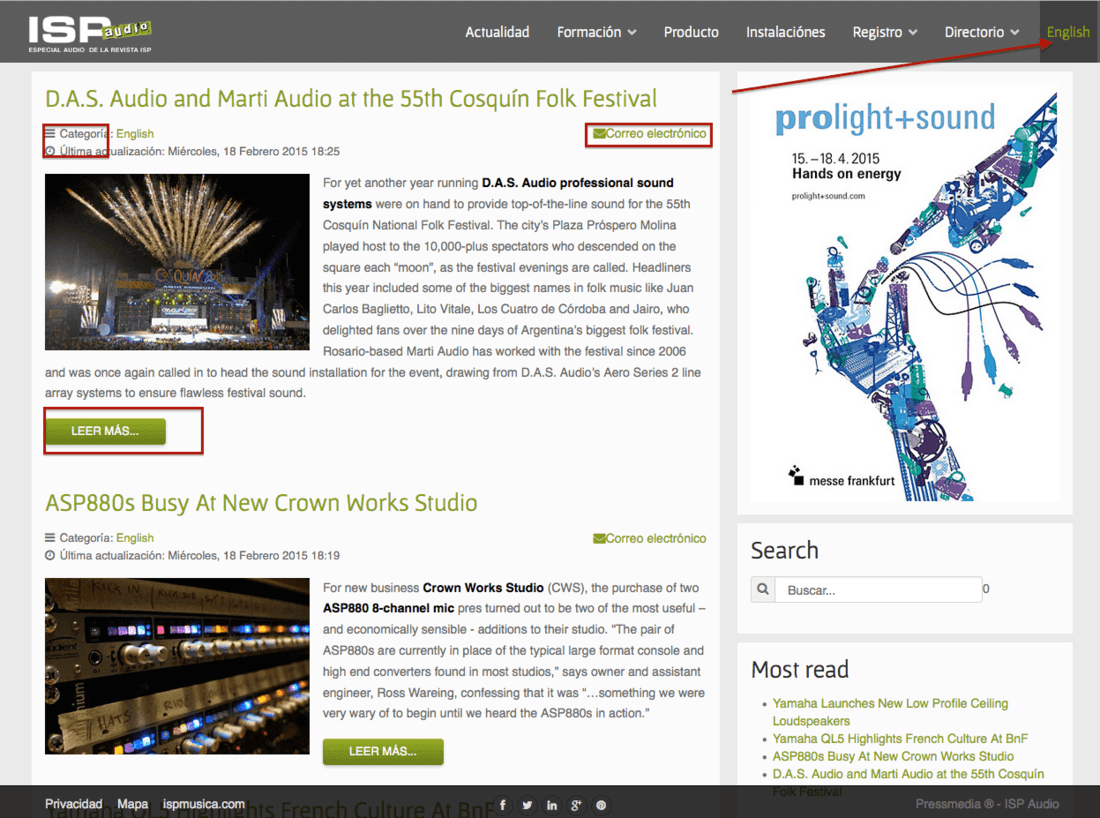Expand the Registro dropdown menu
Viewport: 1100px width, 818px height.
[x=885, y=32]
